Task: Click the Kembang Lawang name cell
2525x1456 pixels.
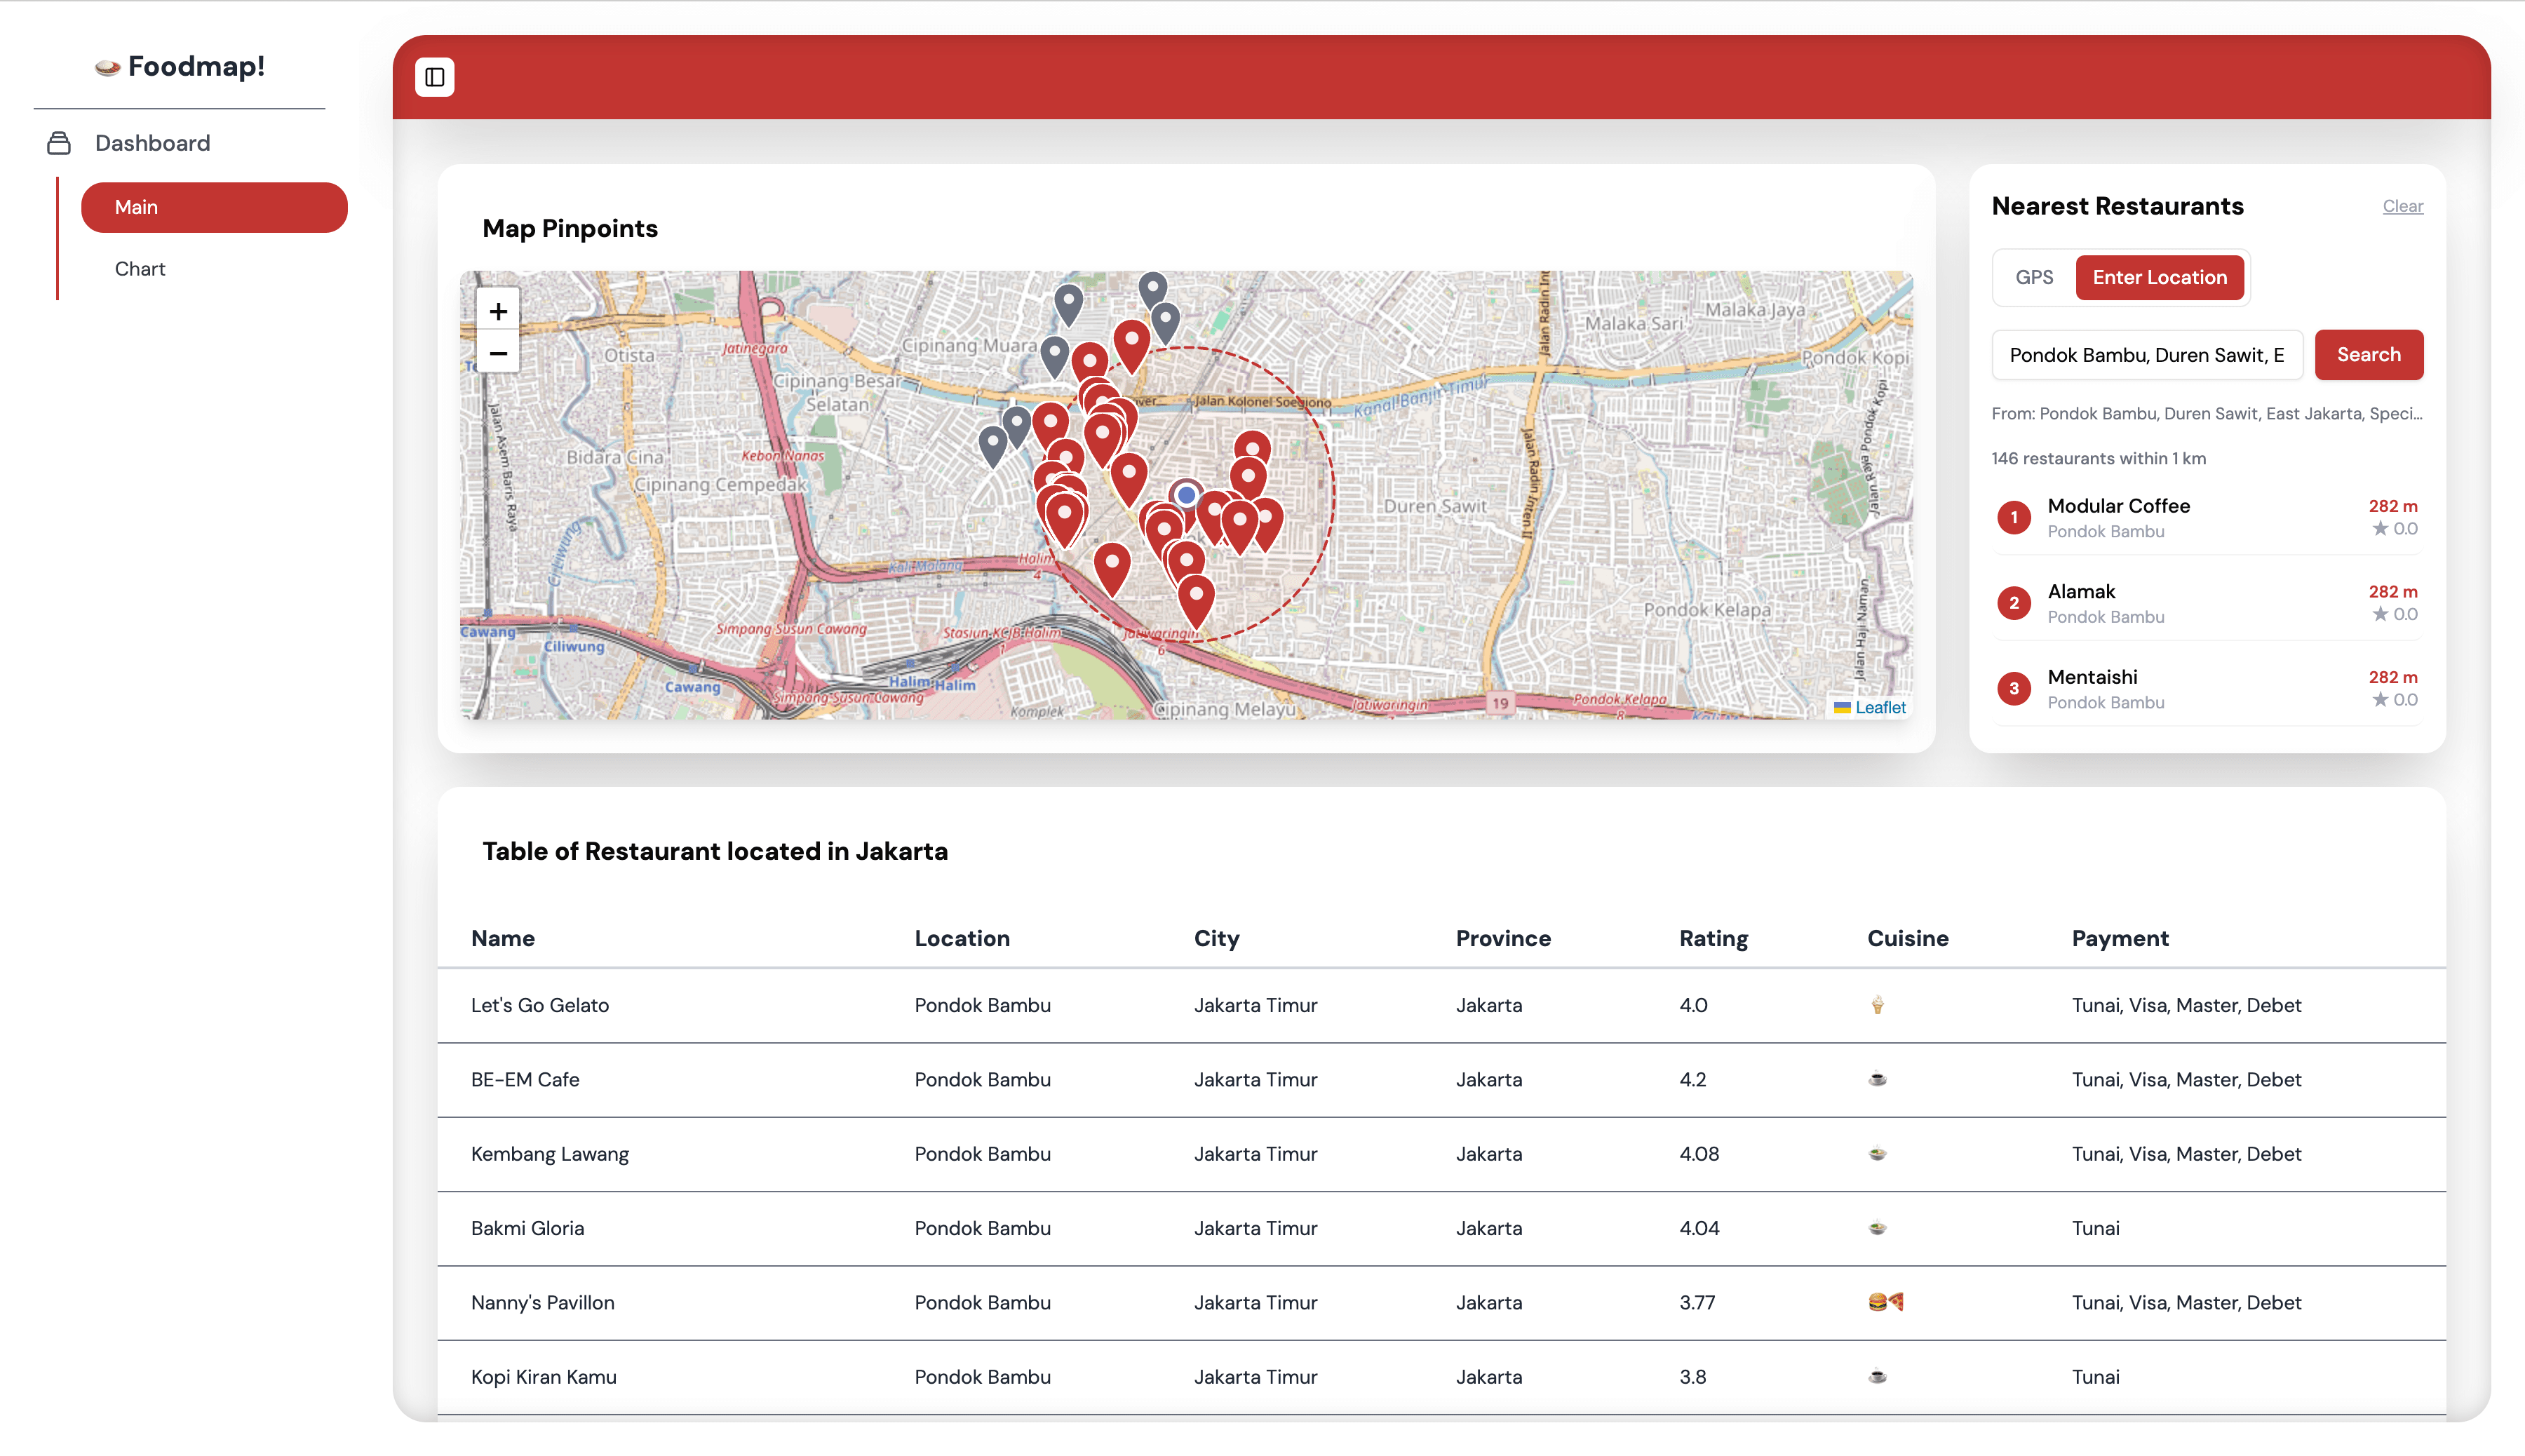Action: (x=550, y=1154)
